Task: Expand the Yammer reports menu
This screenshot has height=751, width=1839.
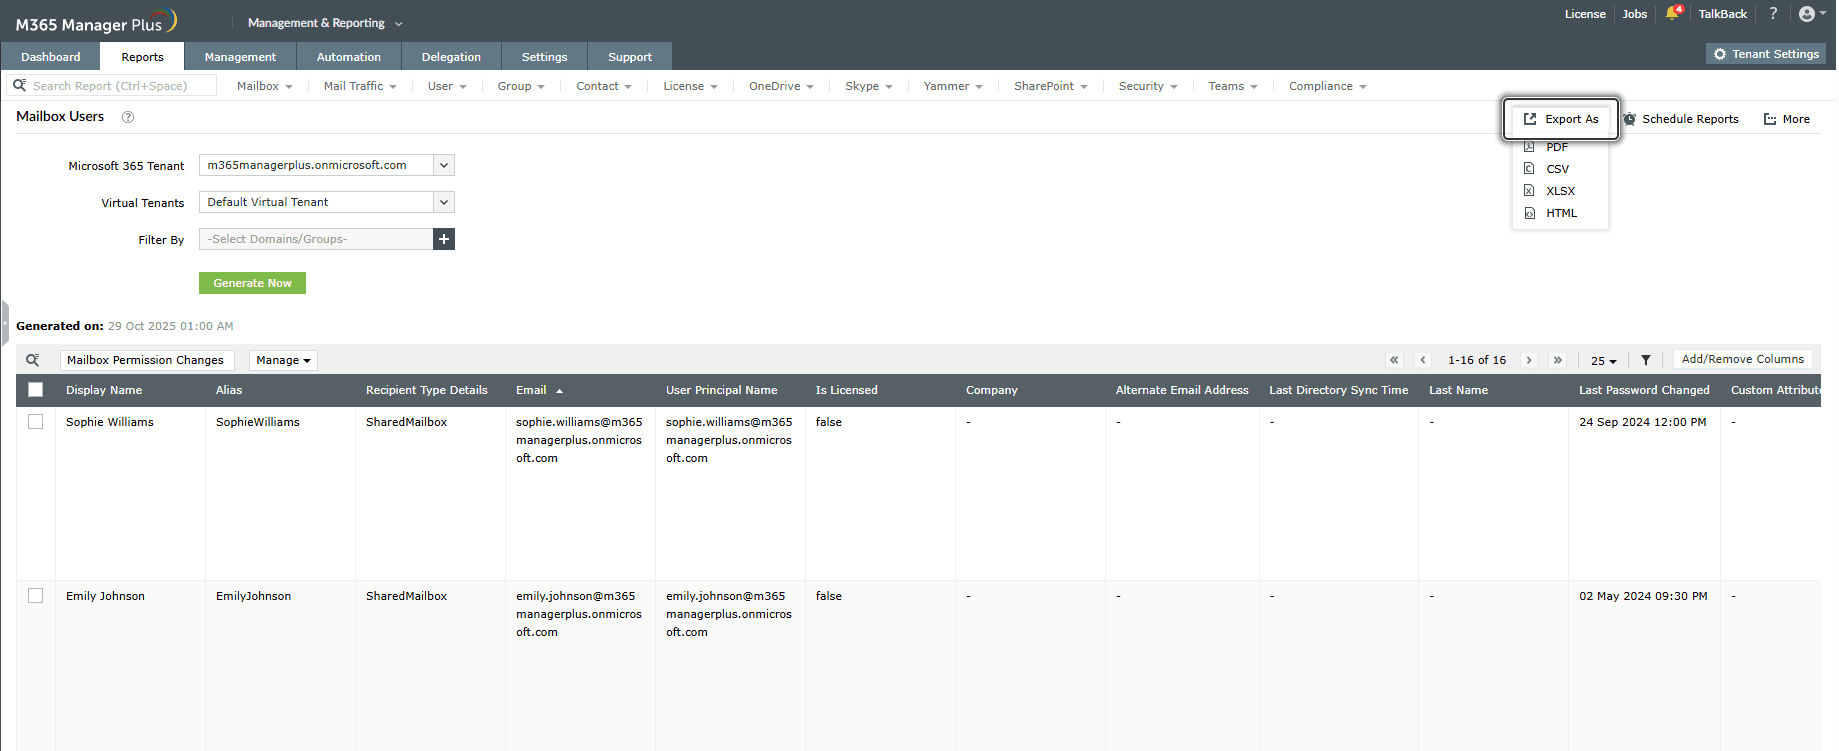Action: coord(953,86)
